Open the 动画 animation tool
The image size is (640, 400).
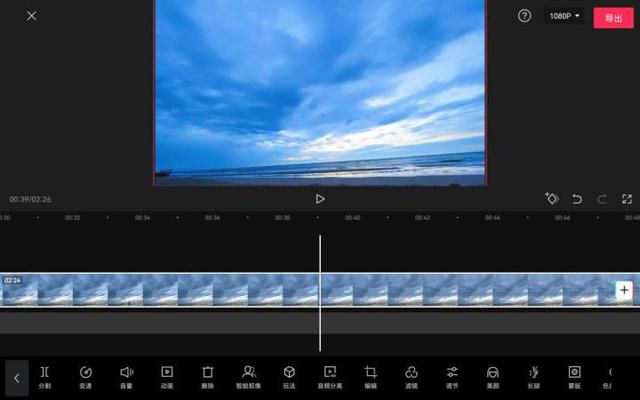click(167, 378)
